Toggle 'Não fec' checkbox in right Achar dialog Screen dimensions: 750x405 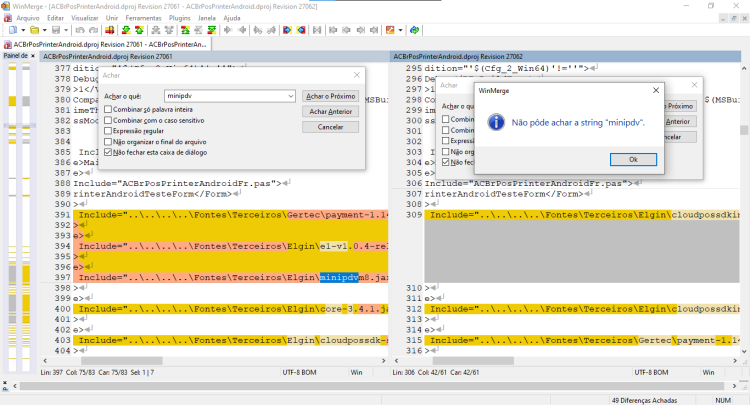[x=446, y=162]
